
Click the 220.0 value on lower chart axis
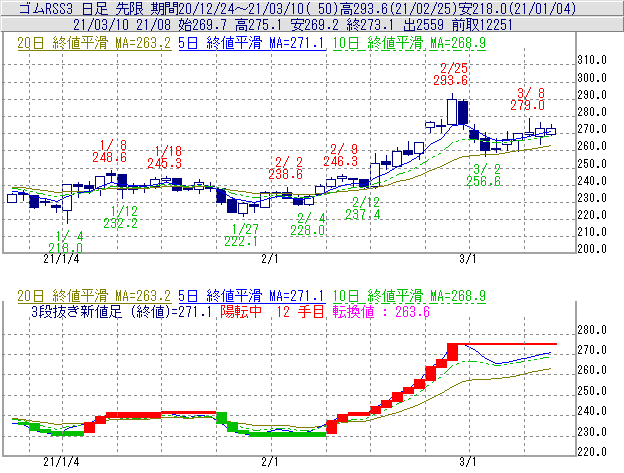click(592, 452)
